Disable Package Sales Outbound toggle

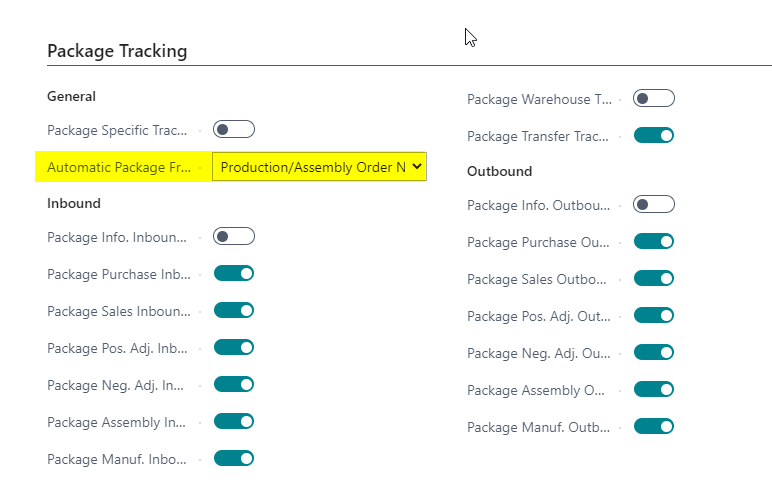click(x=654, y=279)
